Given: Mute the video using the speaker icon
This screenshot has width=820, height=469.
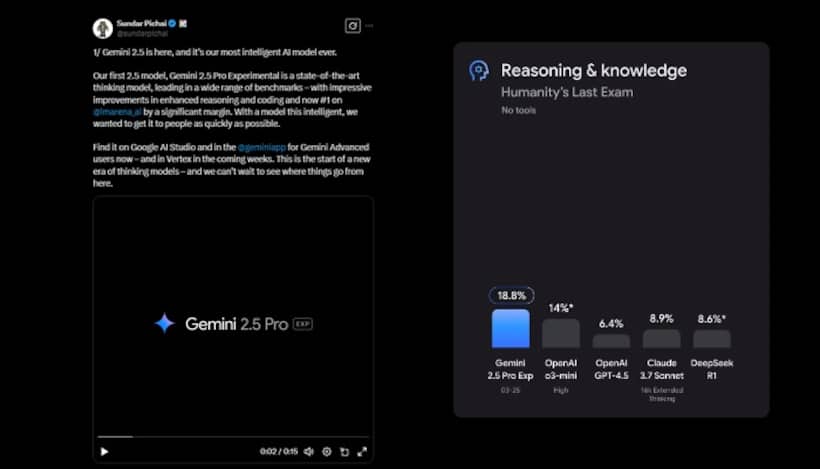Looking at the screenshot, I should tap(309, 452).
